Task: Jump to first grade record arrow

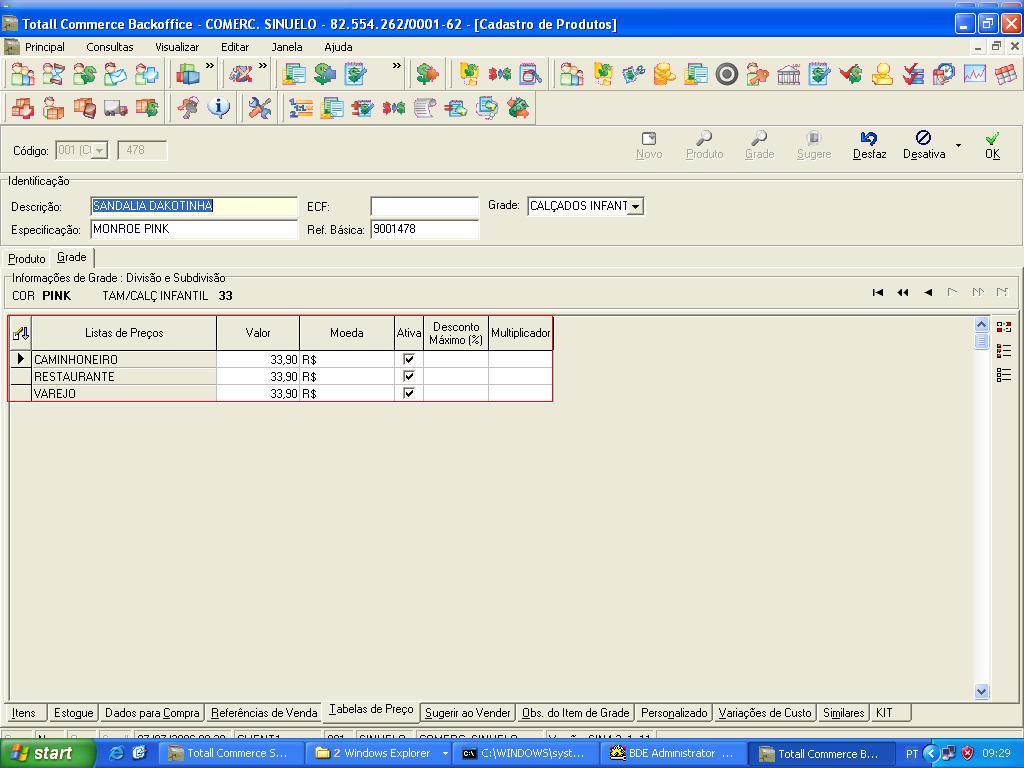Action: 878,292
